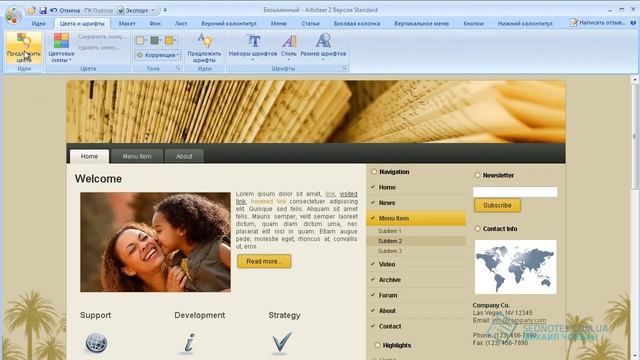This screenshot has height=360, width=640.
Task: Click the Read more... button
Action: point(264,261)
